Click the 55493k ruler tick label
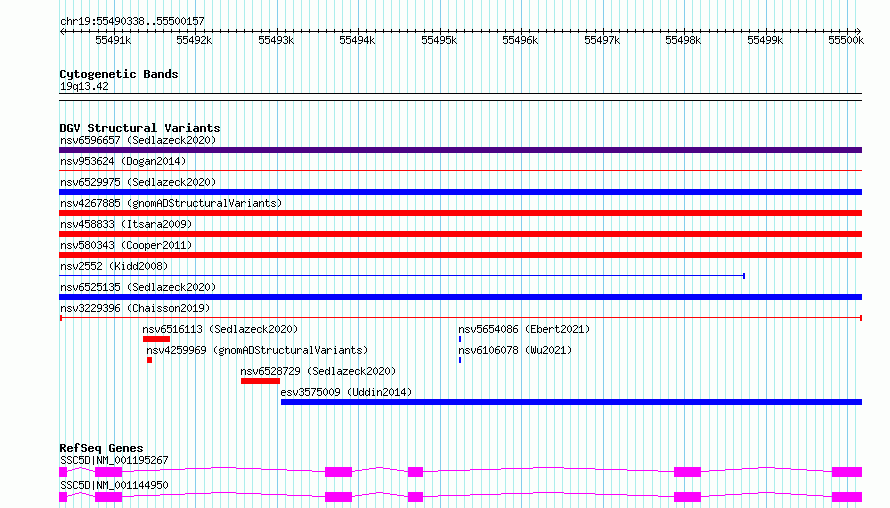This screenshot has height=508, width=890. [276, 40]
